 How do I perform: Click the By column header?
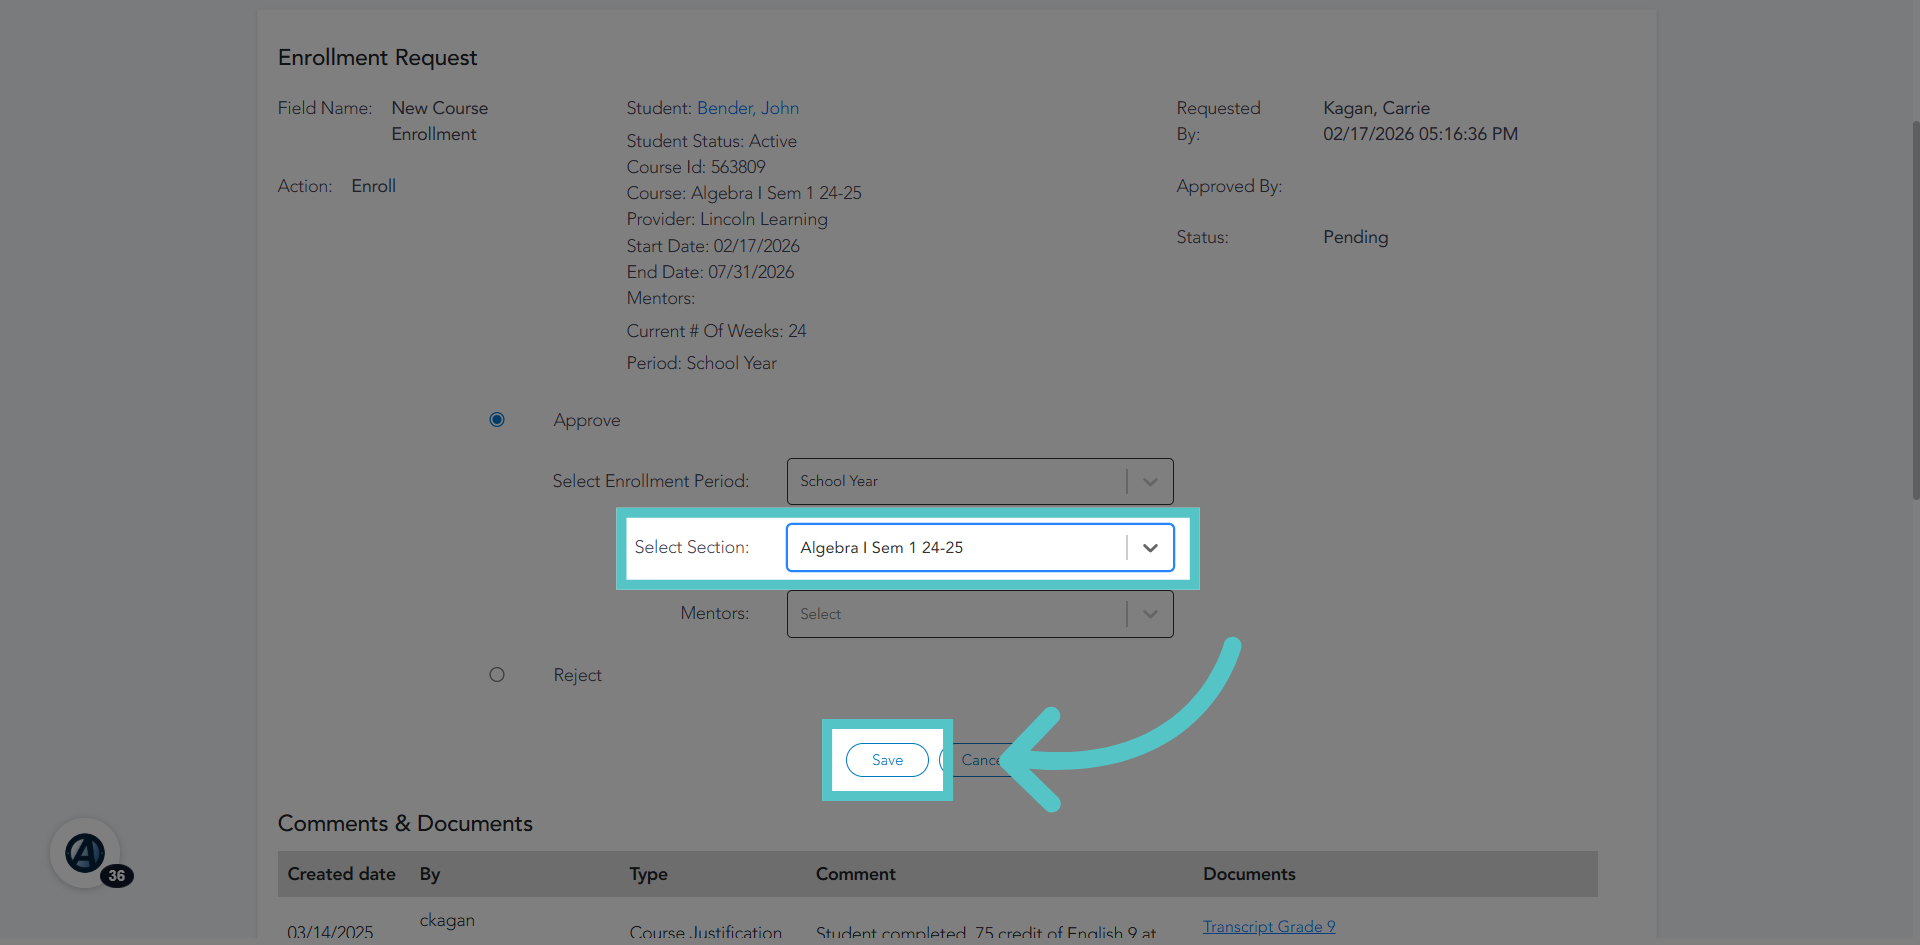point(430,874)
